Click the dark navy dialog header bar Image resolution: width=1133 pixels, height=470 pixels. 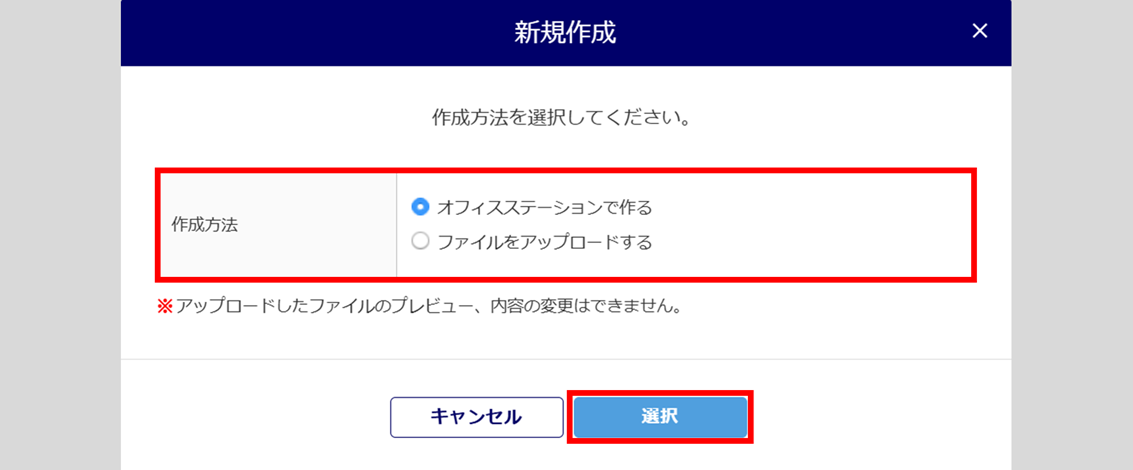pyautogui.click(x=300, y=33)
